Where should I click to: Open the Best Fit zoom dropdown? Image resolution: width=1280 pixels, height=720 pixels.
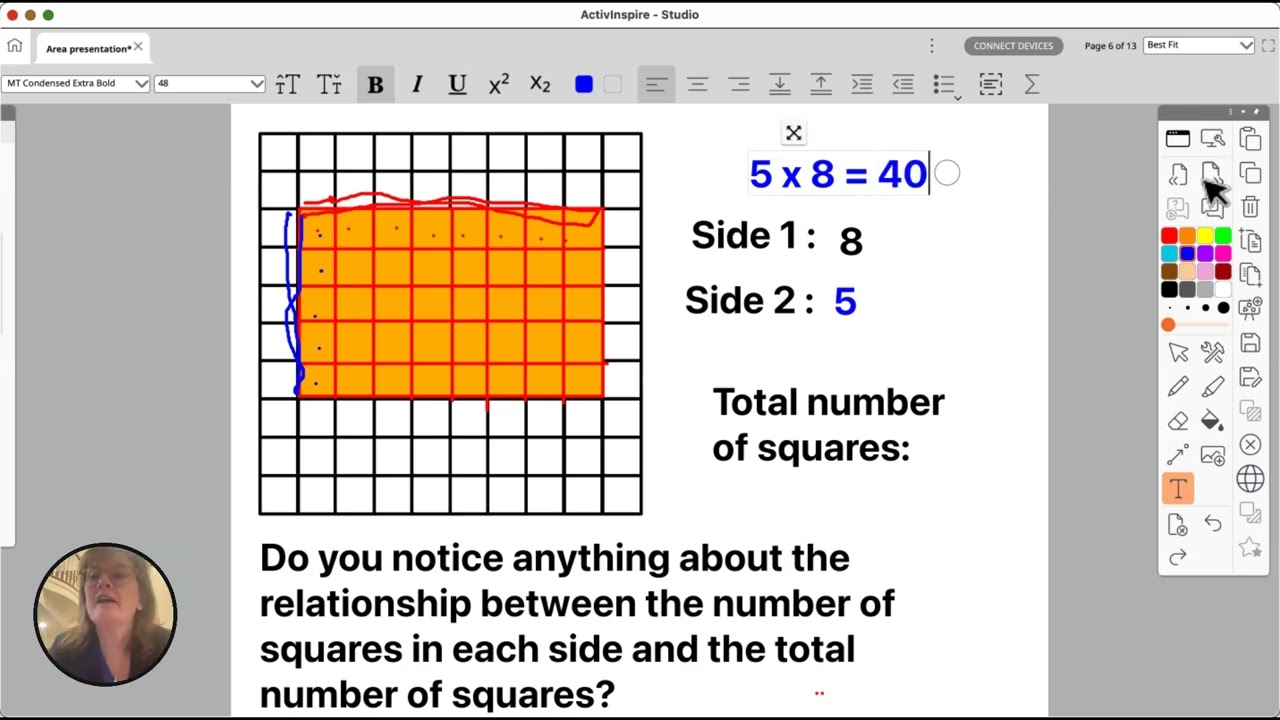[1199, 45]
